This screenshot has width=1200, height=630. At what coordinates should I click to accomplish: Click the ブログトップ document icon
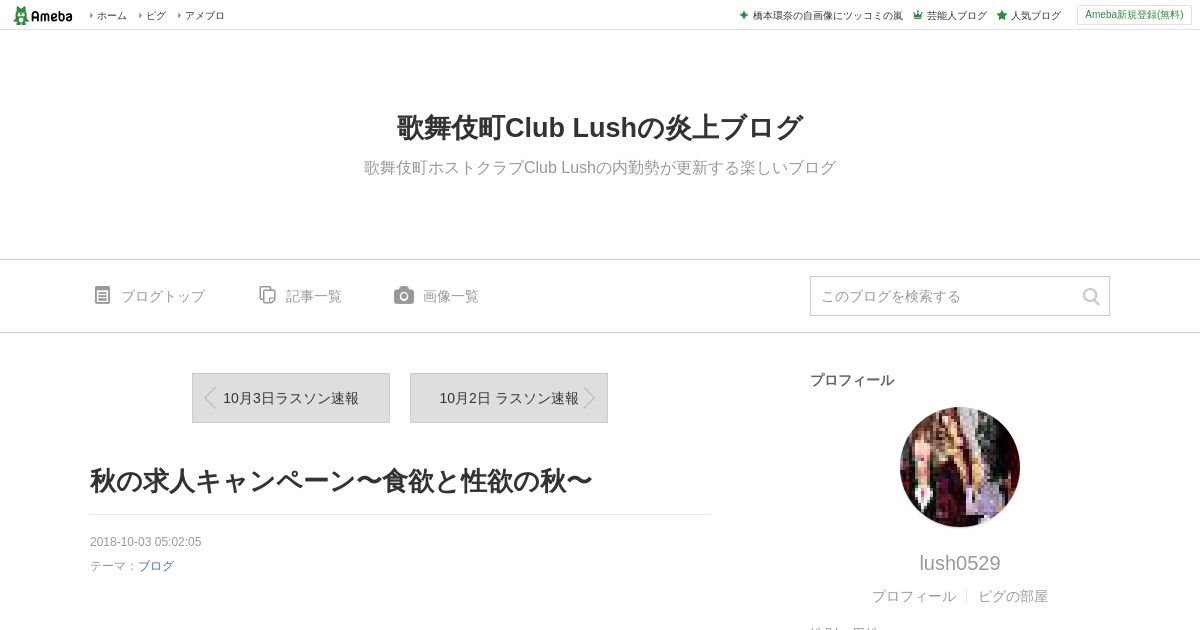click(102, 295)
